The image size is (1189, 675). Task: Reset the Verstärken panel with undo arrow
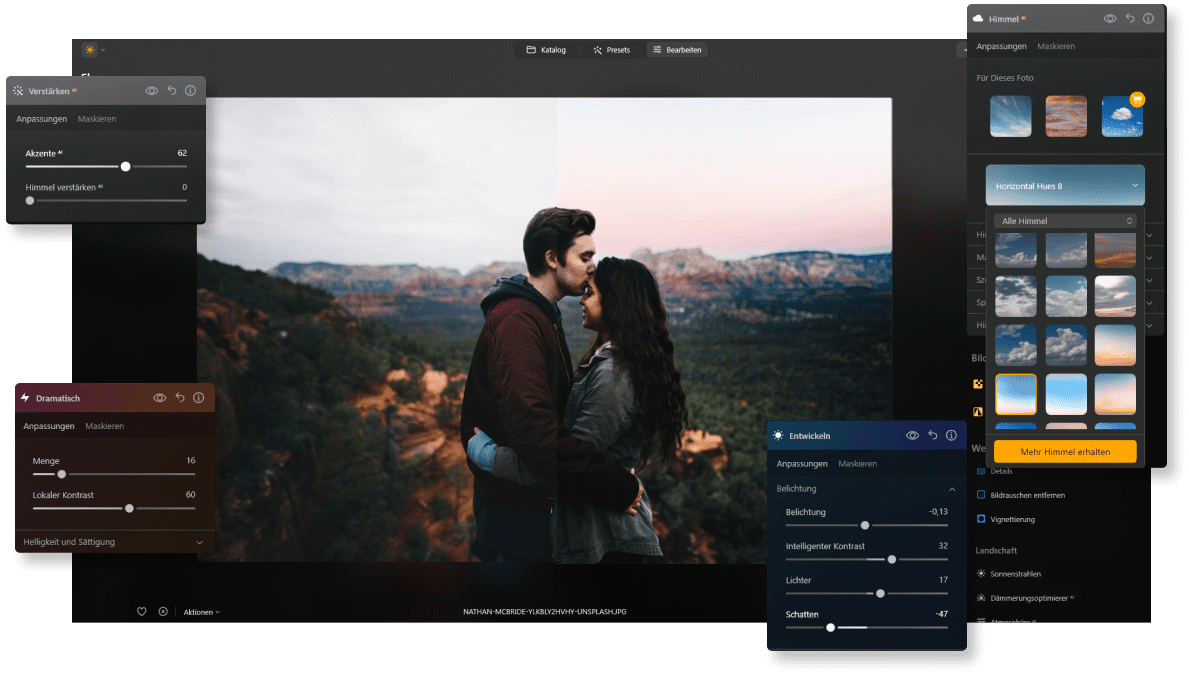(x=172, y=91)
